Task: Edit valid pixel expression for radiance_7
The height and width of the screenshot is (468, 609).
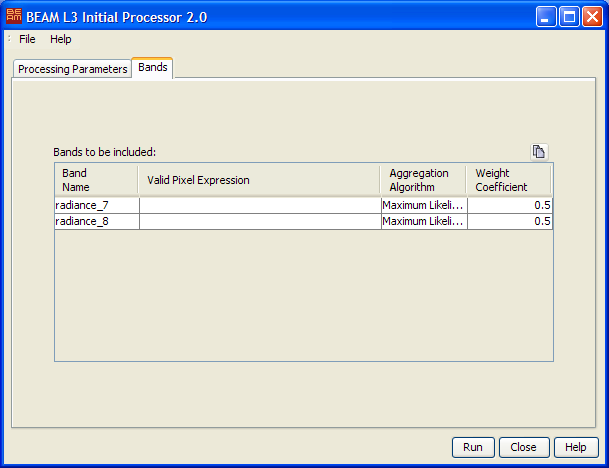Action: tap(259, 205)
